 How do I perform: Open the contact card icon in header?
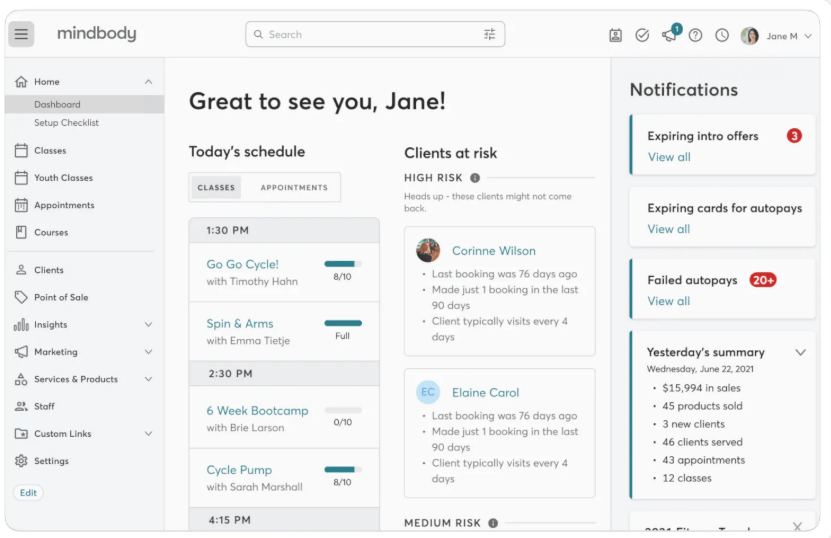(x=616, y=35)
